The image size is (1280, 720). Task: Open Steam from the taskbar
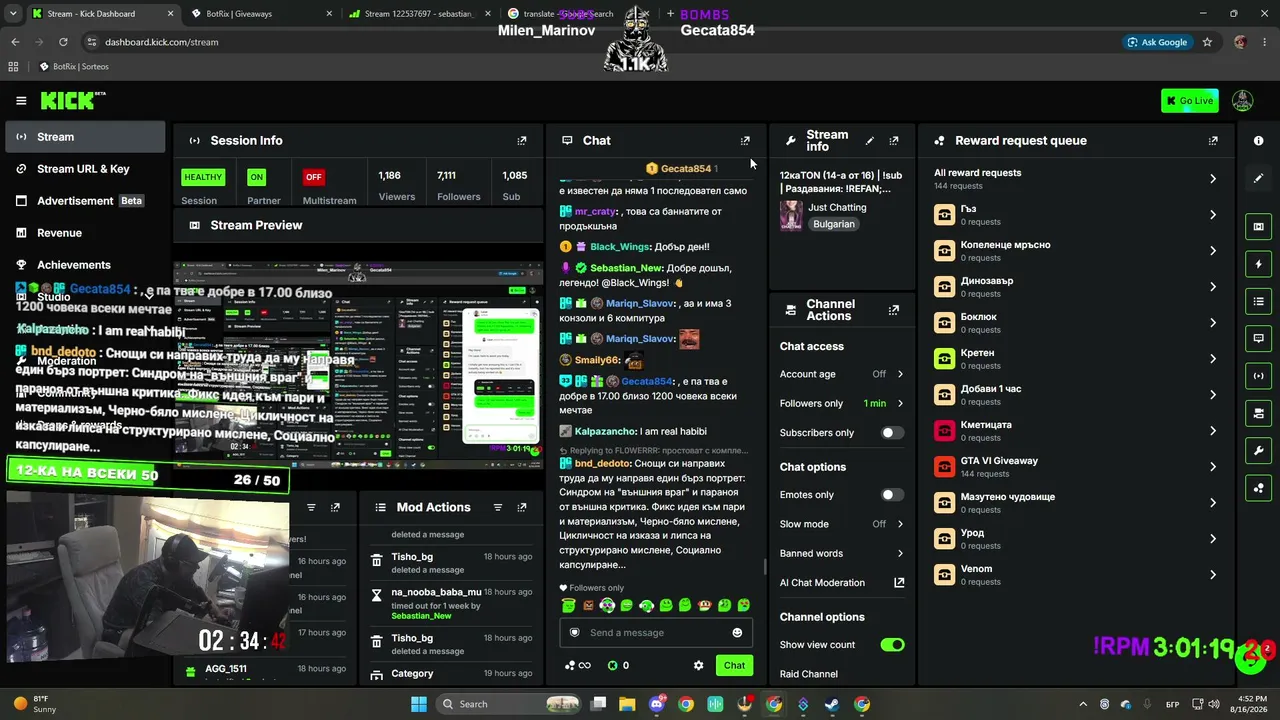[x=832, y=704]
